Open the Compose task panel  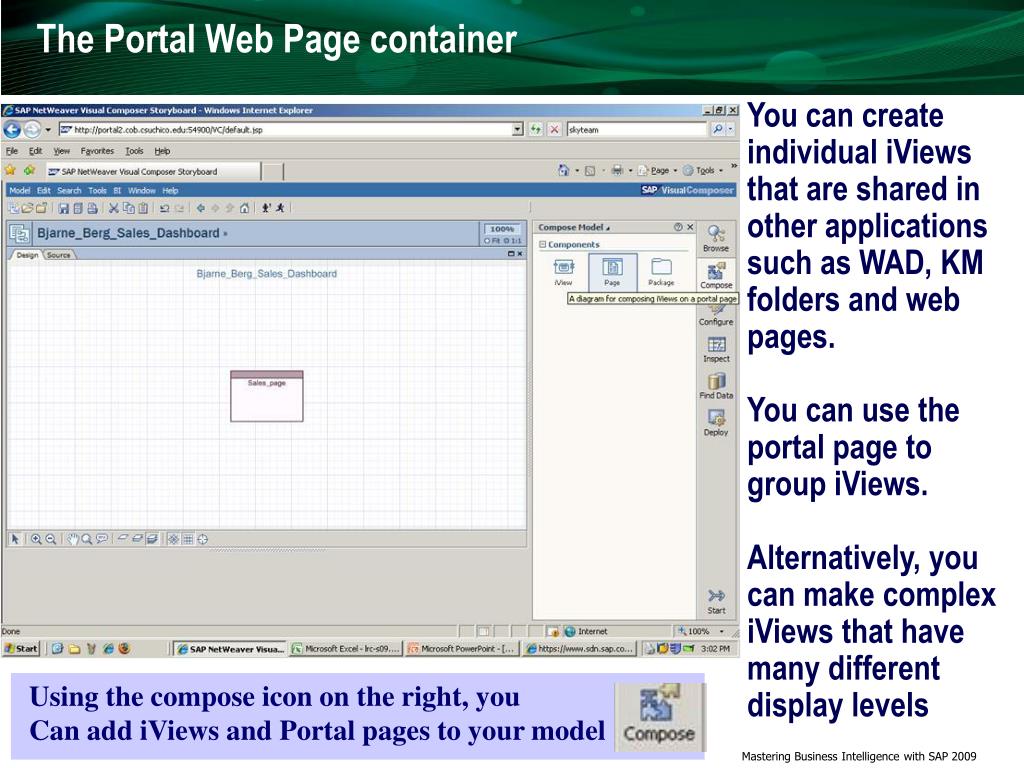coord(716,275)
